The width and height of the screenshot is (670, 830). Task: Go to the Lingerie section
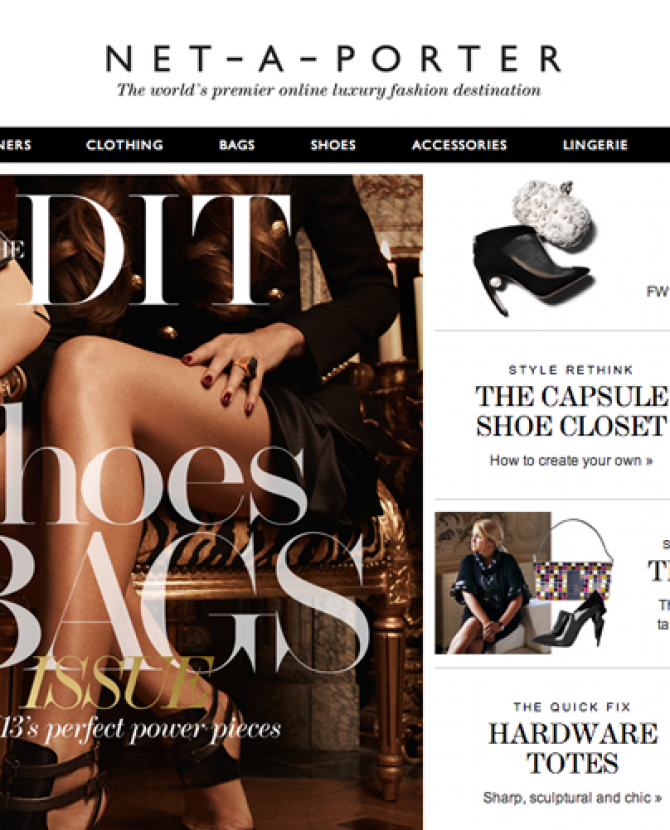(595, 145)
